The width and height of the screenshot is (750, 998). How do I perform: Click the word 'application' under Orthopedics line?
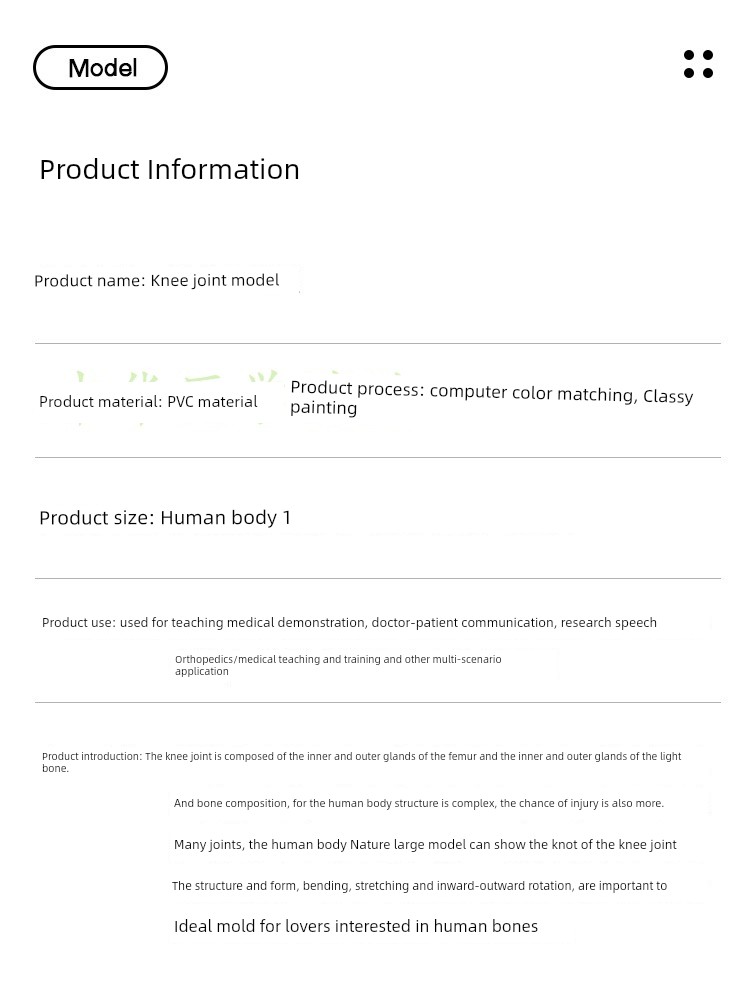pos(201,671)
